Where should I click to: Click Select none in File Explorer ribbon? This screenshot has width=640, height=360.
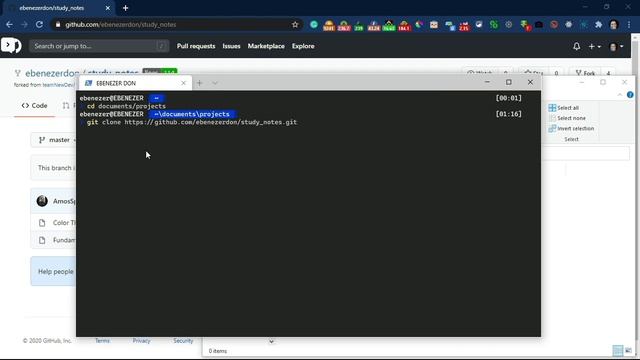pyautogui.click(x=567, y=118)
